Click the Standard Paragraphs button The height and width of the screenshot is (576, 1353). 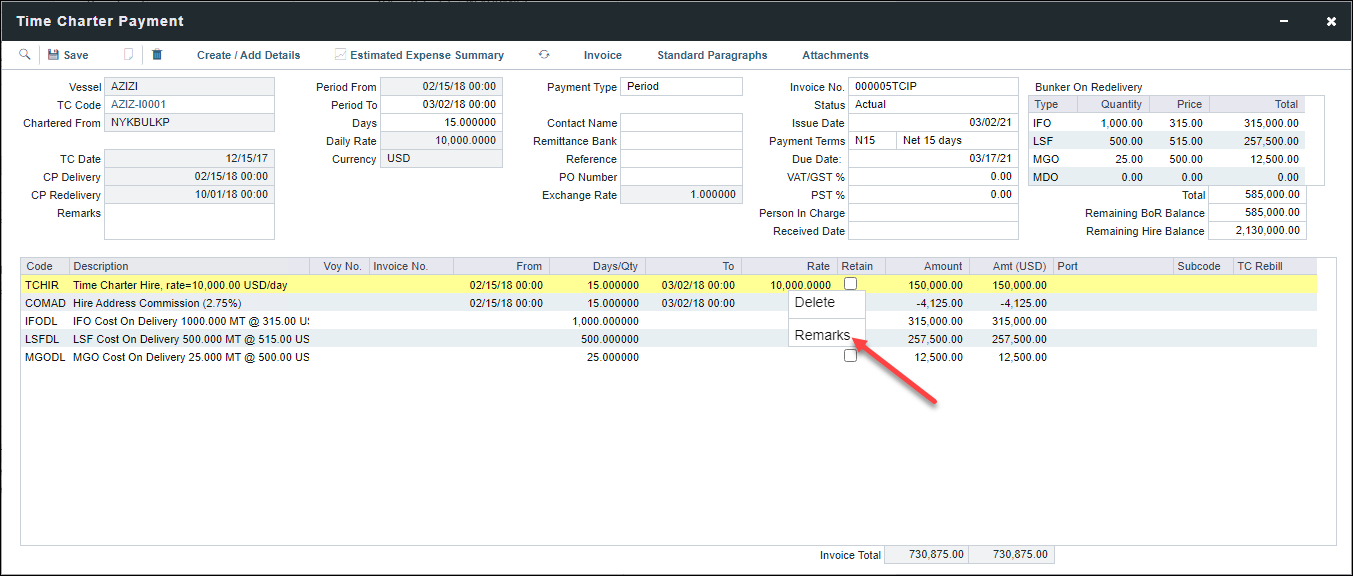click(x=712, y=55)
